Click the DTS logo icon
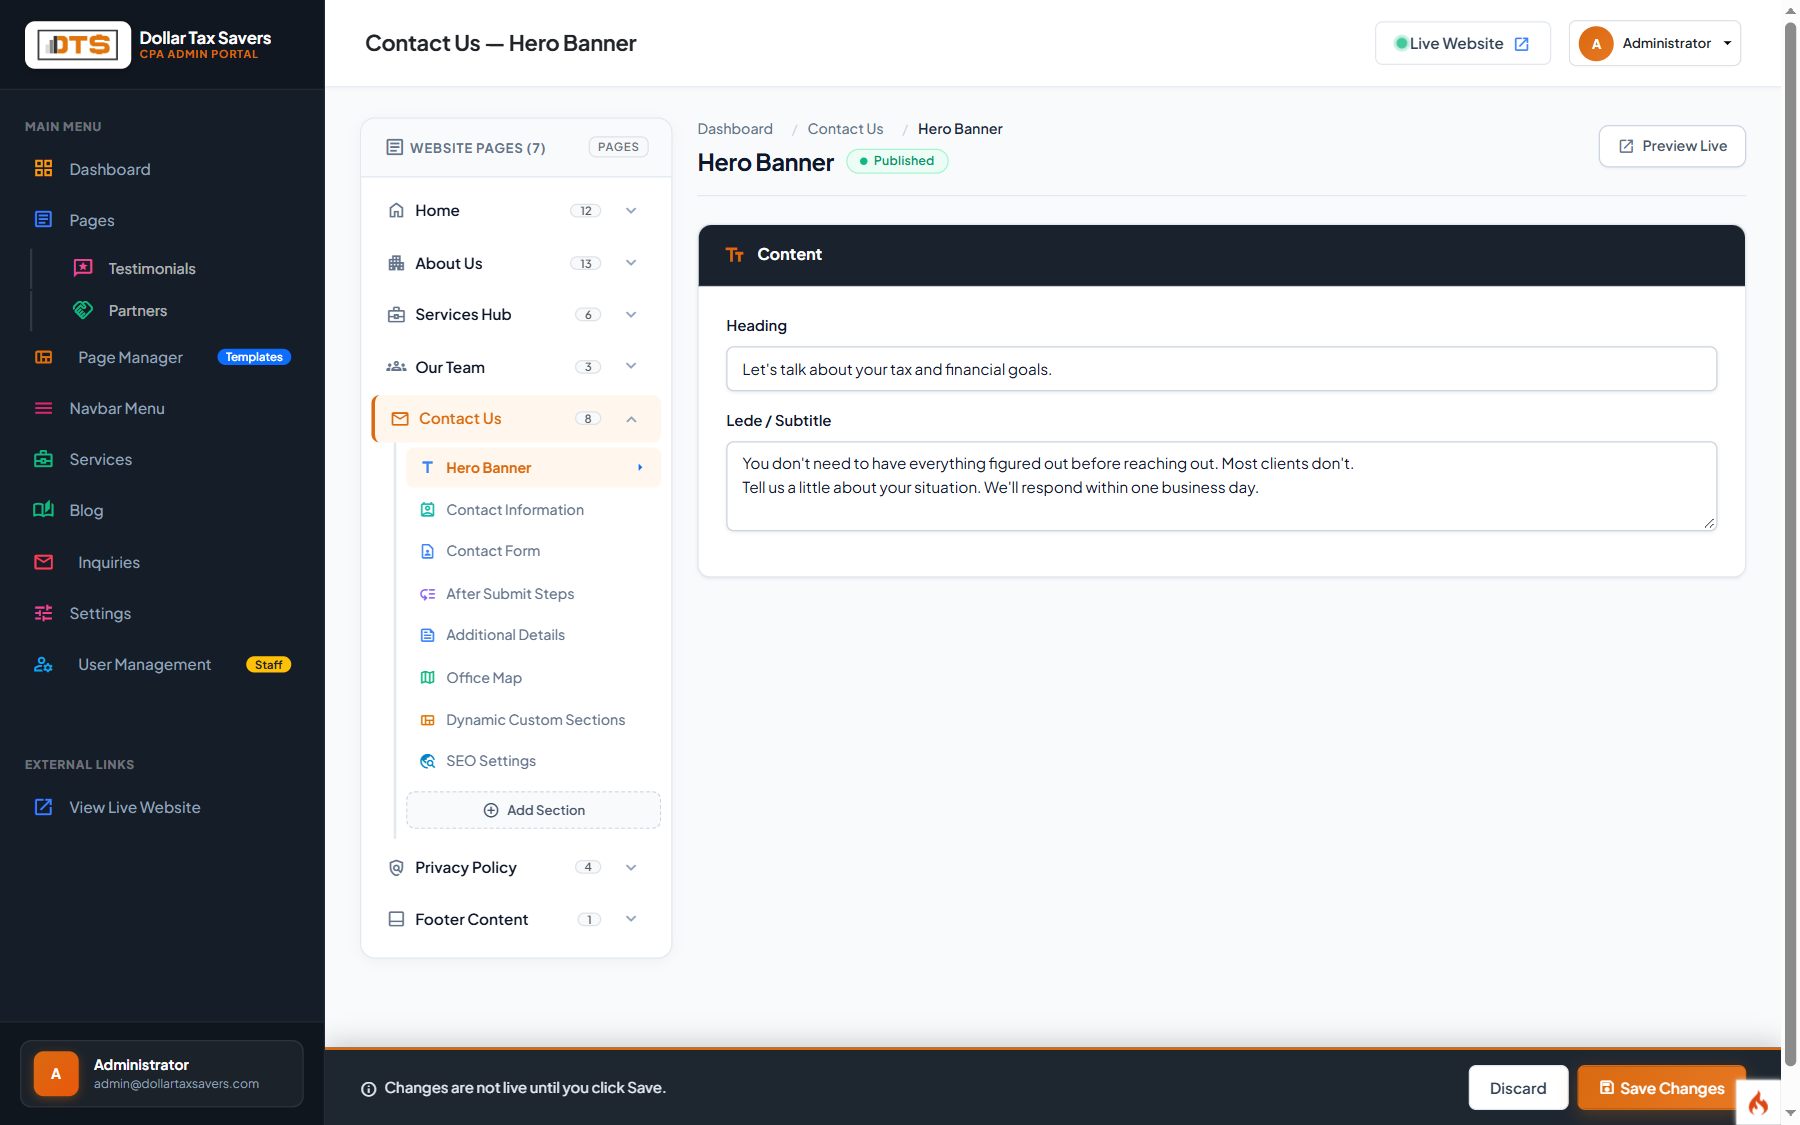The image size is (1800, 1125). pos(78,45)
